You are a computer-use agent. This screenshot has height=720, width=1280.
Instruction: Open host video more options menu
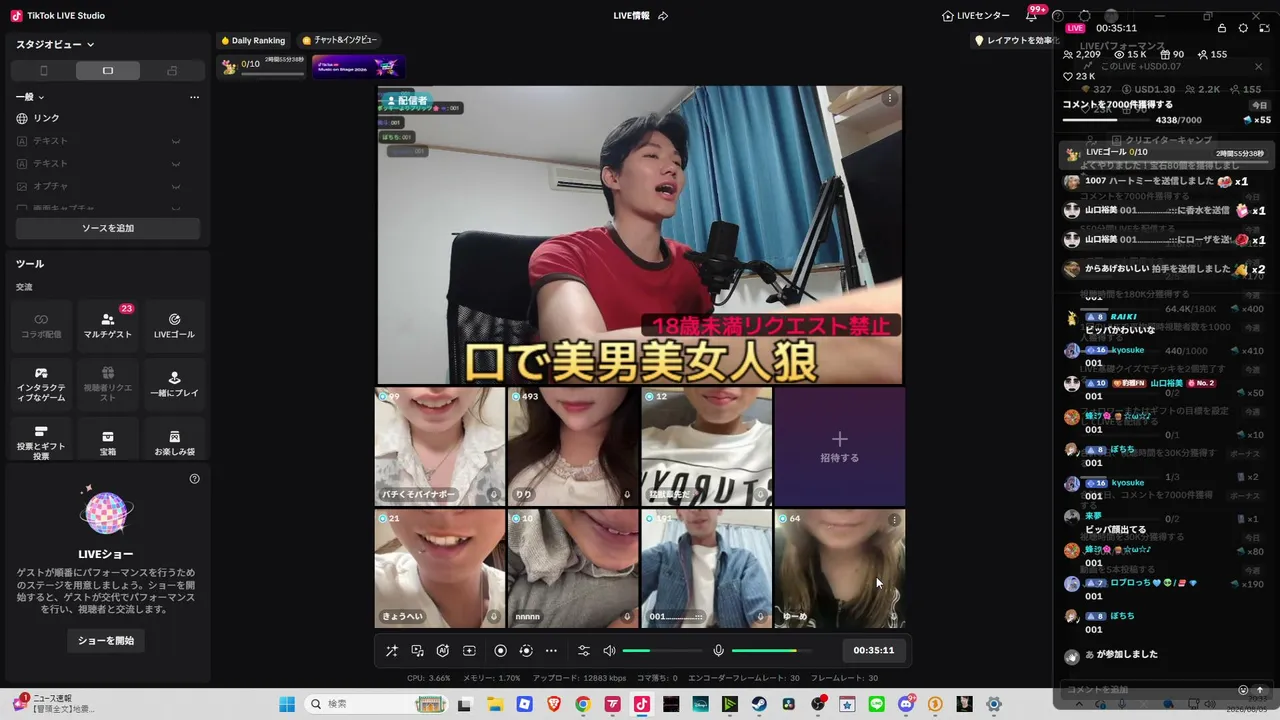[x=890, y=98]
